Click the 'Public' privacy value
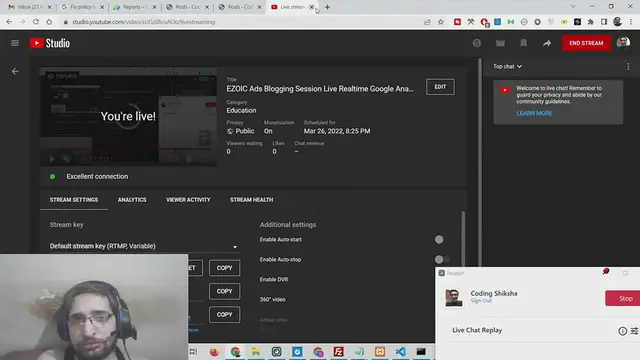640x360 pixels. [244, 131]
